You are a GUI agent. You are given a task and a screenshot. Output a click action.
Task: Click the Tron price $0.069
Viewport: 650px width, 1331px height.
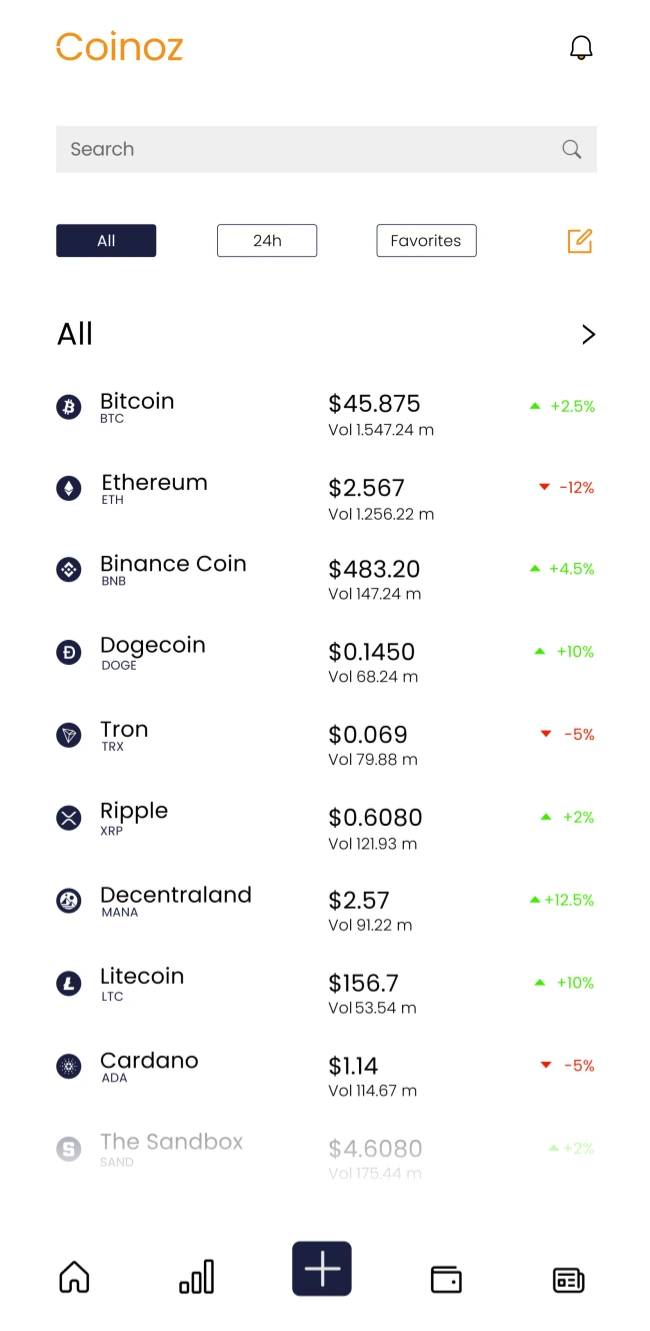click(x=368, y=735)
